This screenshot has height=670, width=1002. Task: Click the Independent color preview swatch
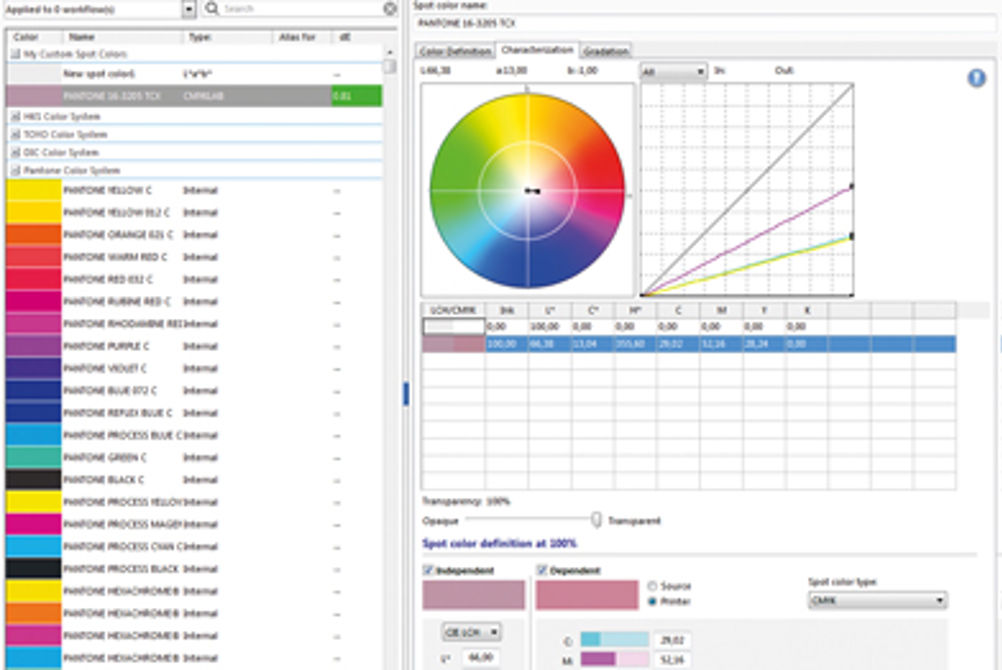(474, 595)
